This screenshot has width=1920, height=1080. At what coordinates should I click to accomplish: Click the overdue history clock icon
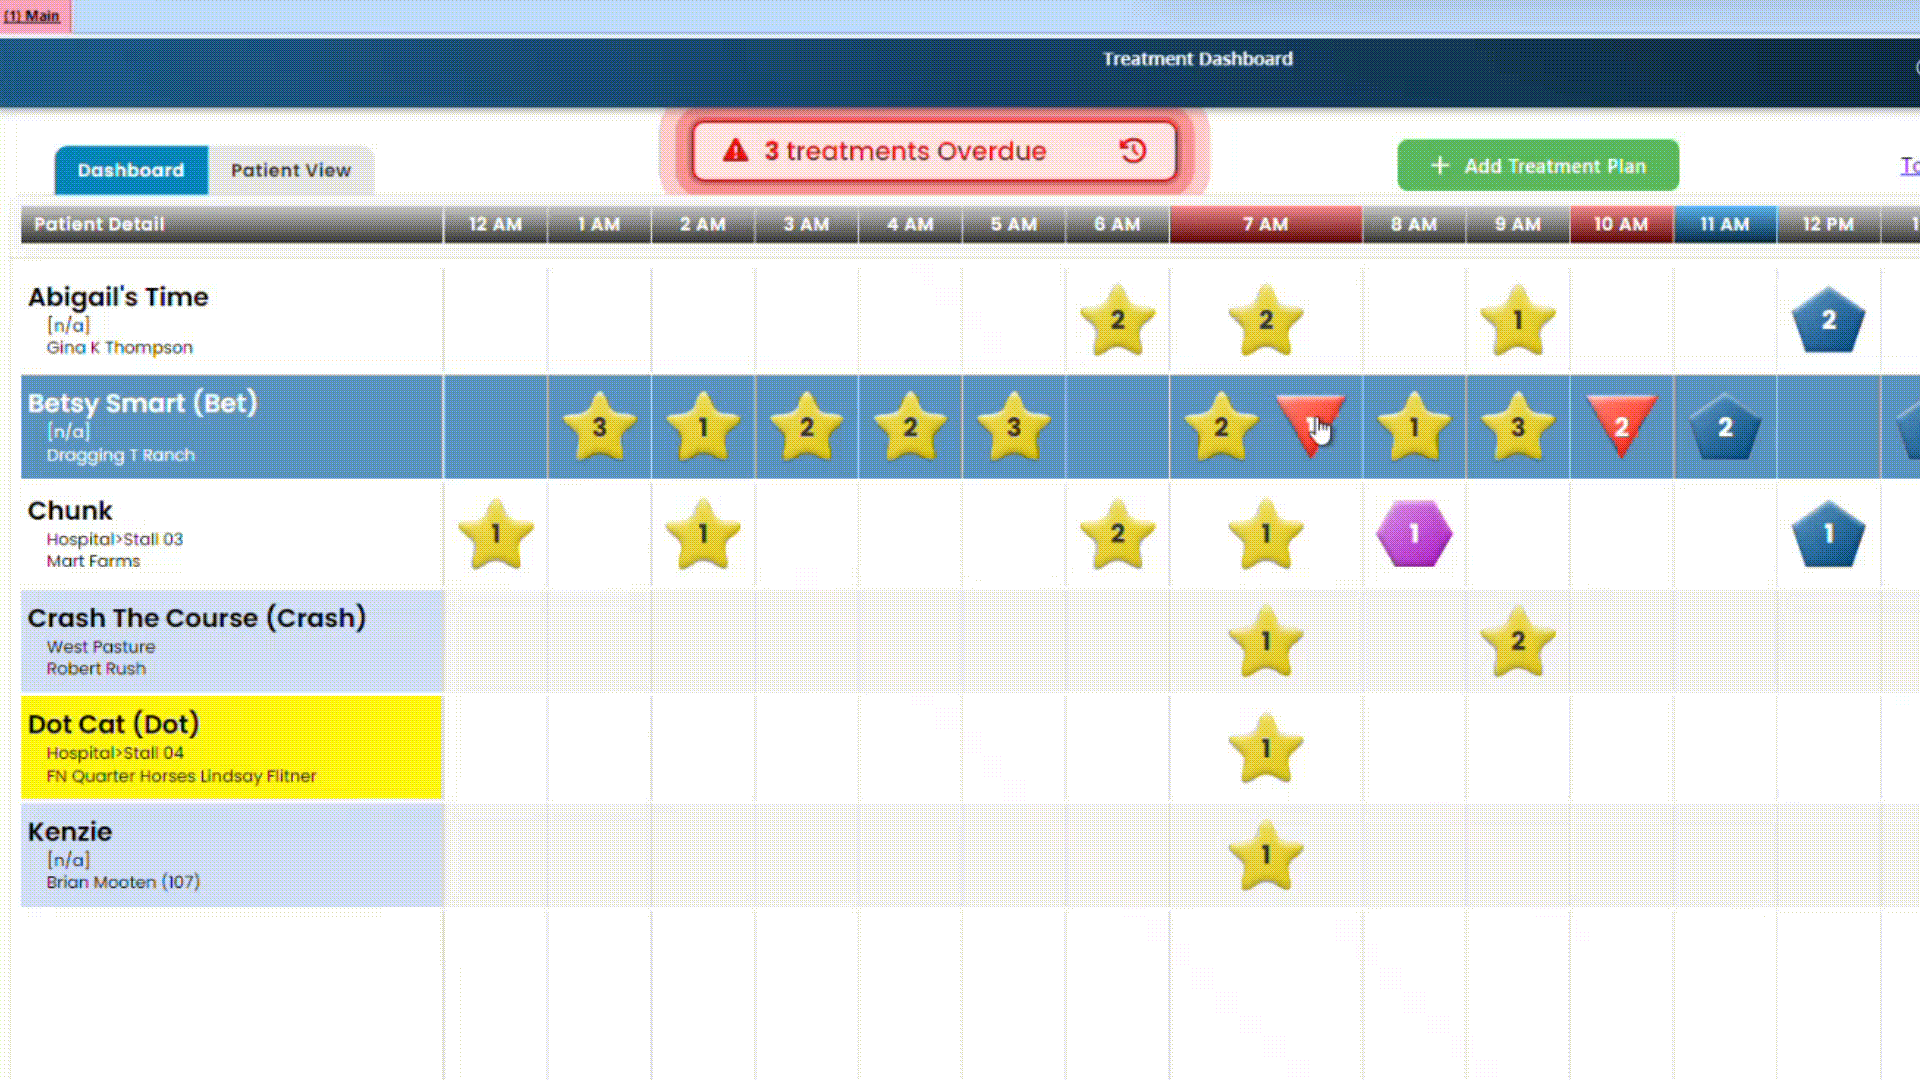(1133, 151)
